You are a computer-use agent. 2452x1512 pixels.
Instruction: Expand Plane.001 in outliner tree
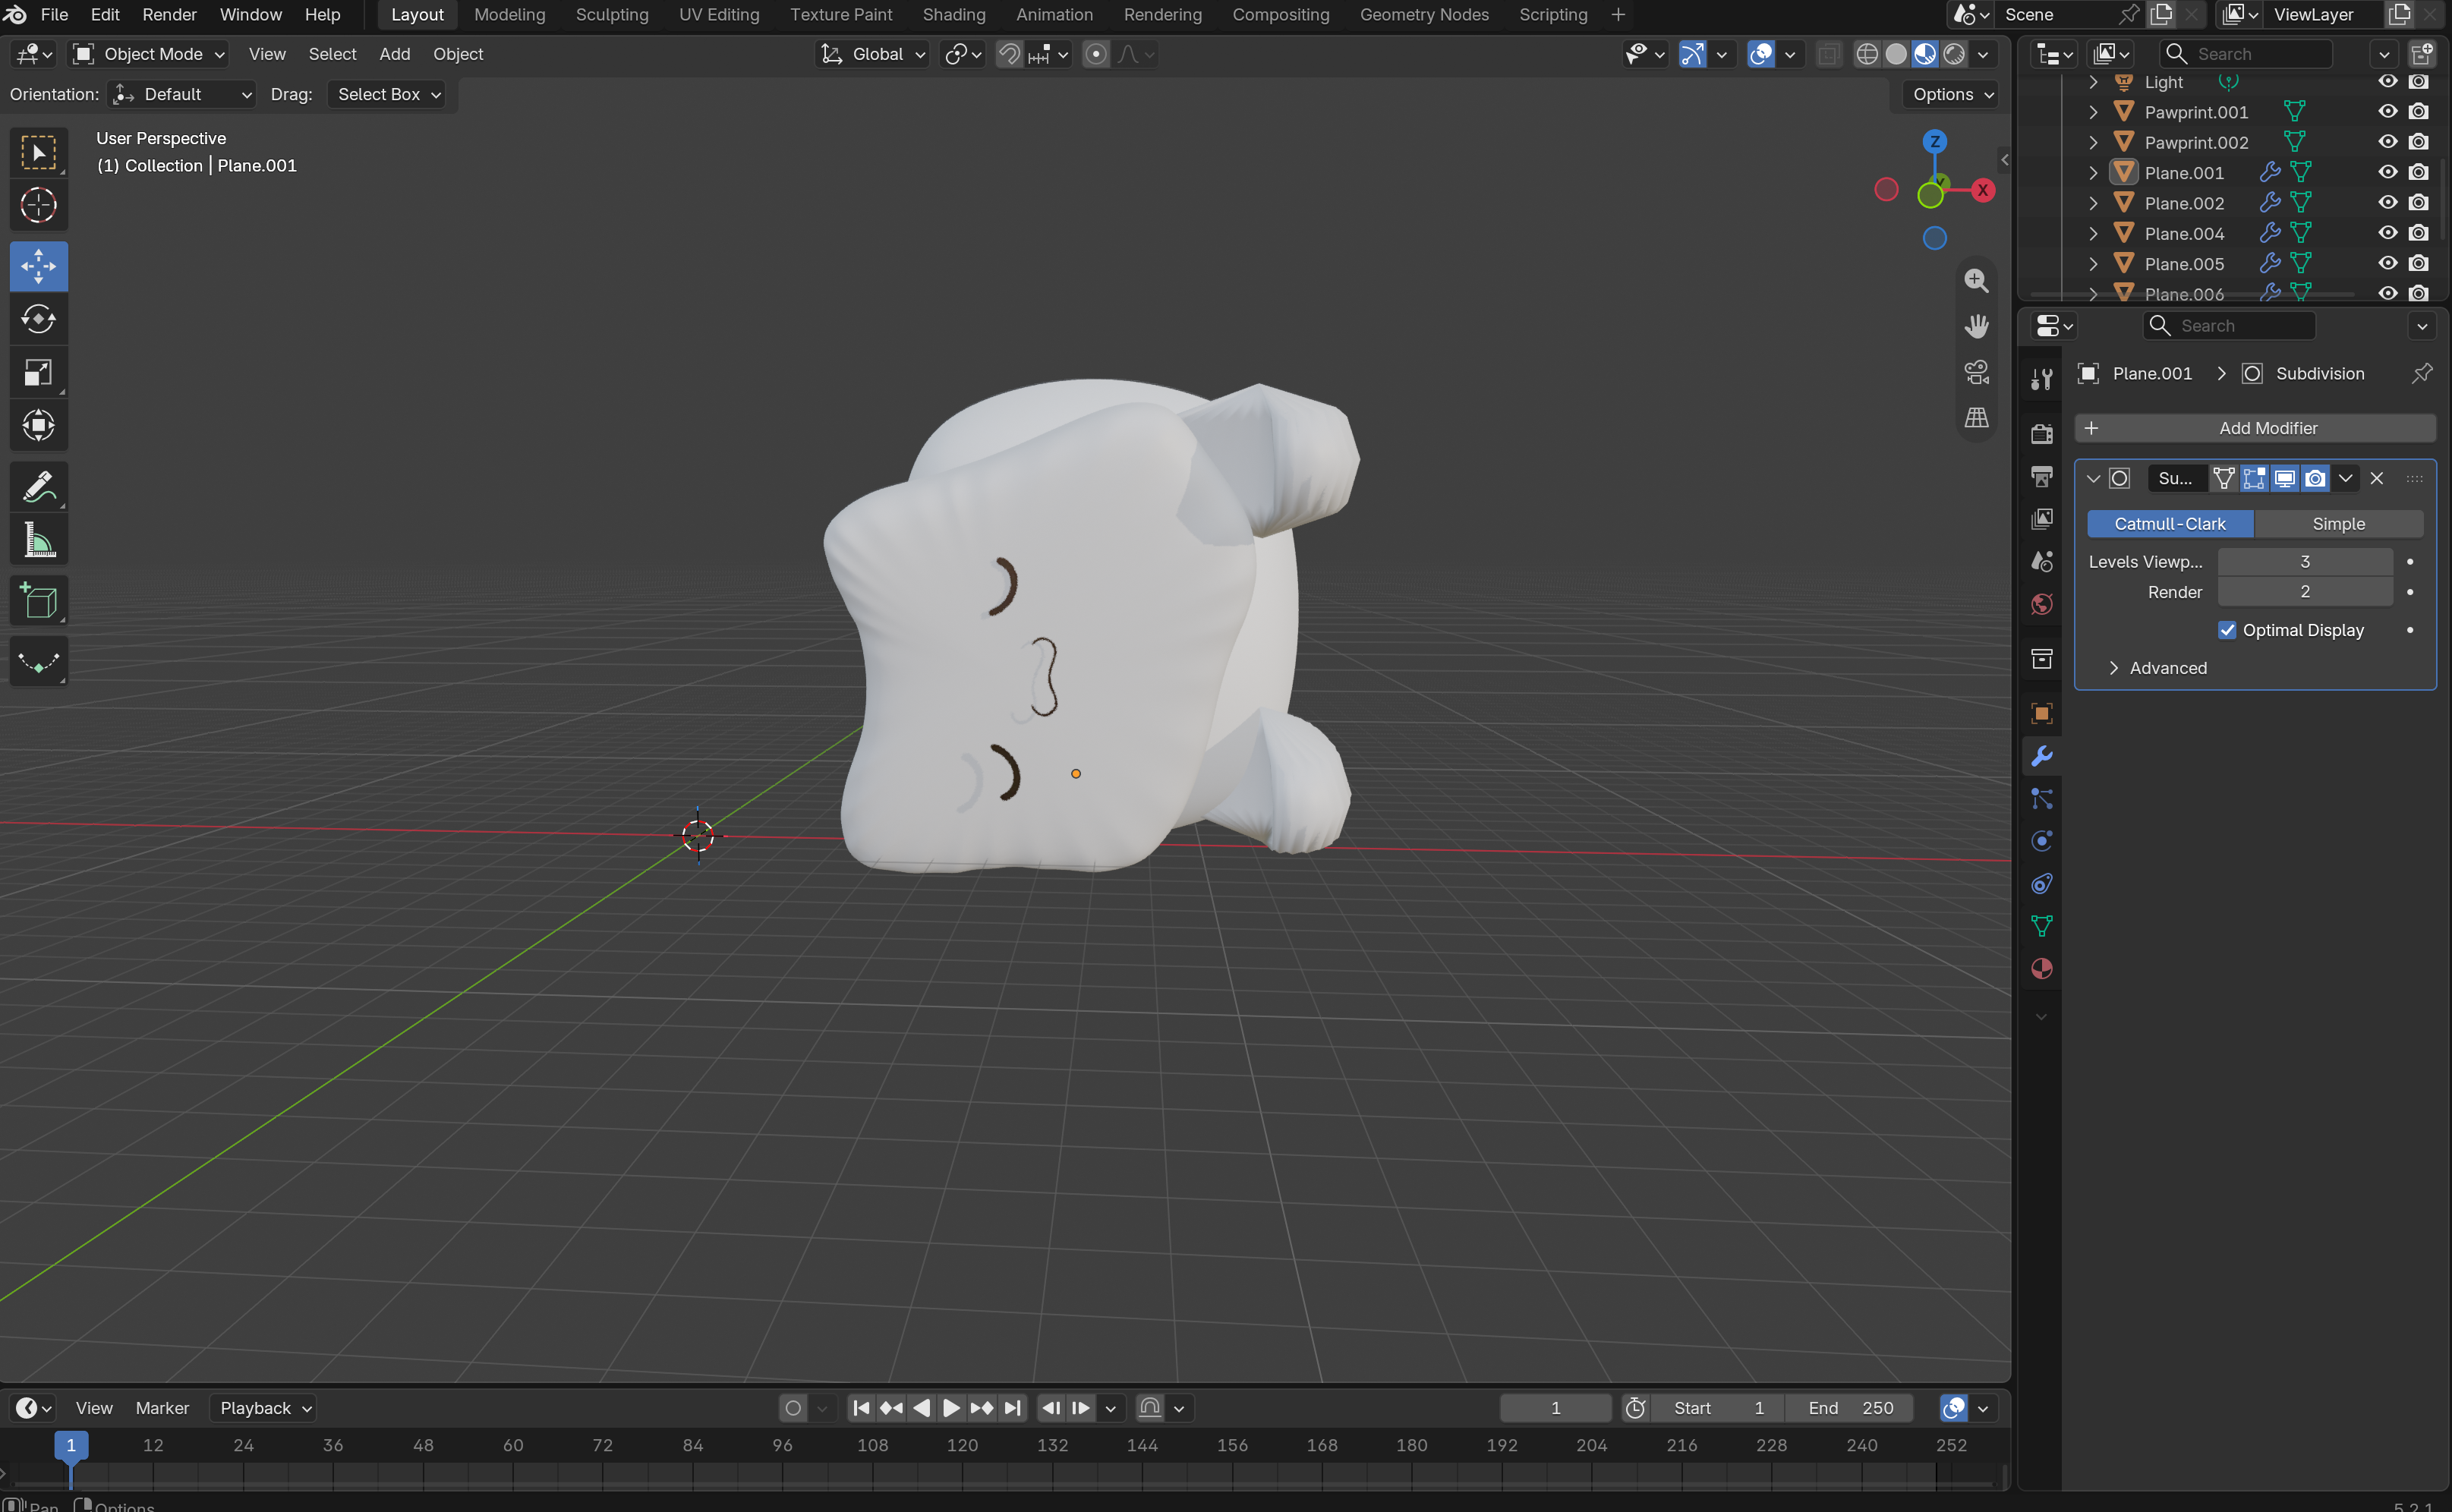tap(2092, 172)
